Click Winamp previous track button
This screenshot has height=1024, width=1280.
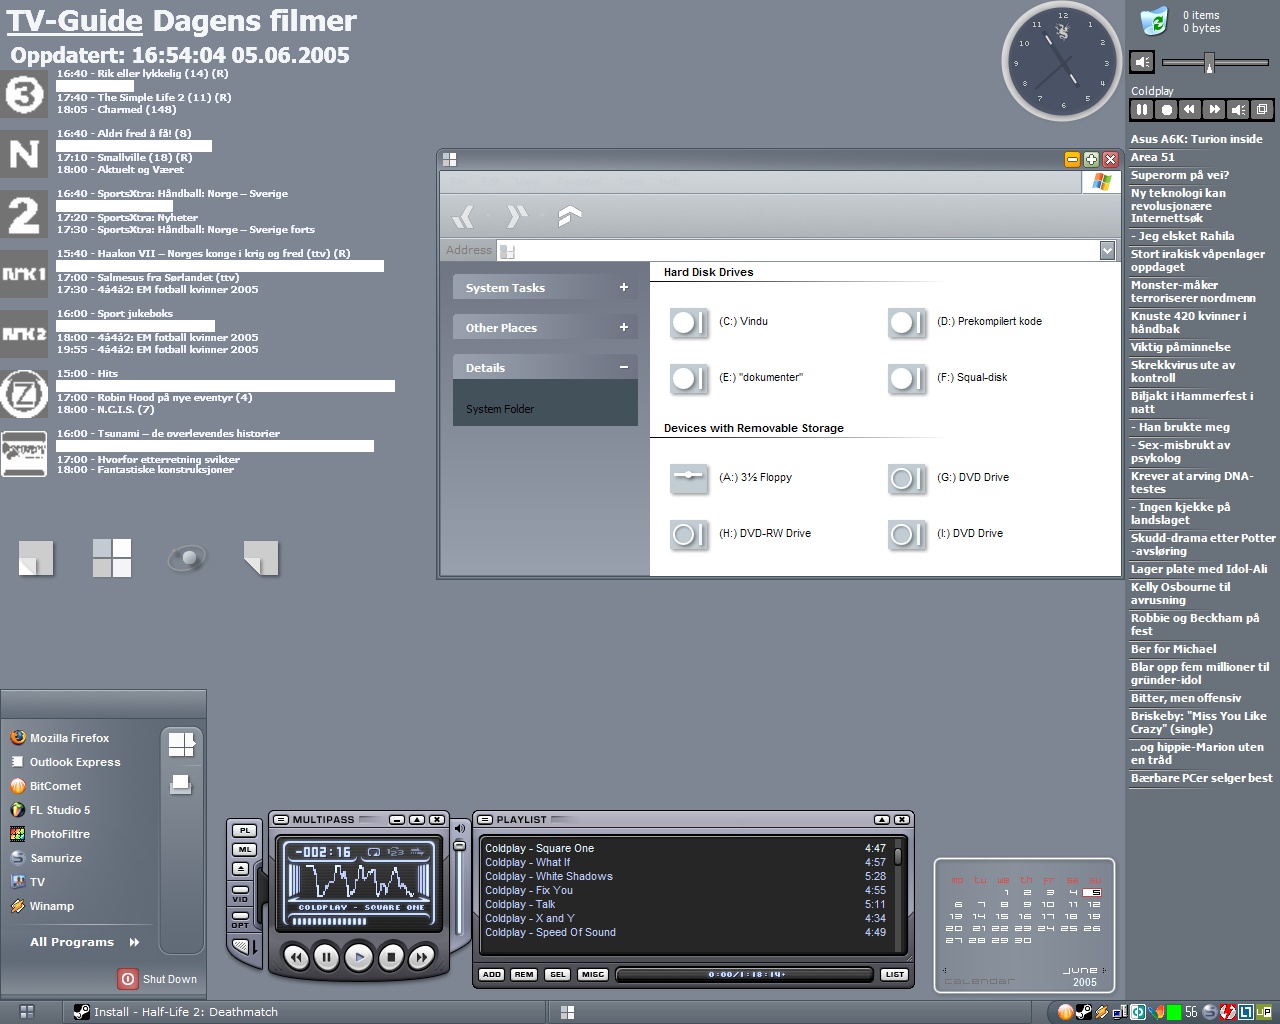click(x=296, y=957)
